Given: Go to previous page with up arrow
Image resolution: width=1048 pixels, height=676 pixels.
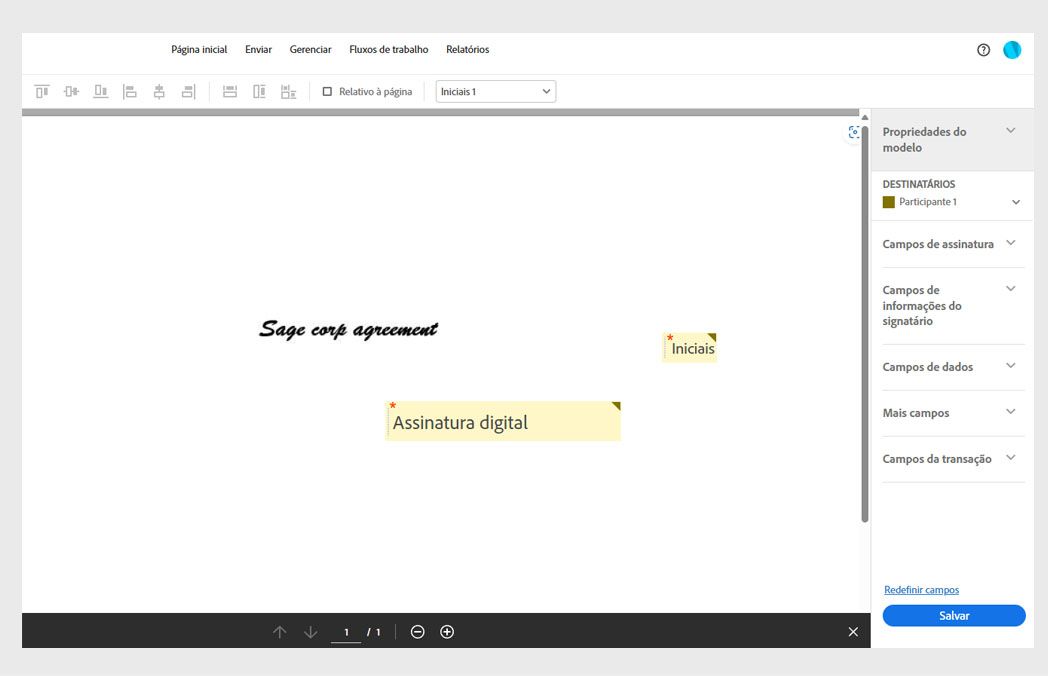Looking at the screenshot, I should pos(279,632).
